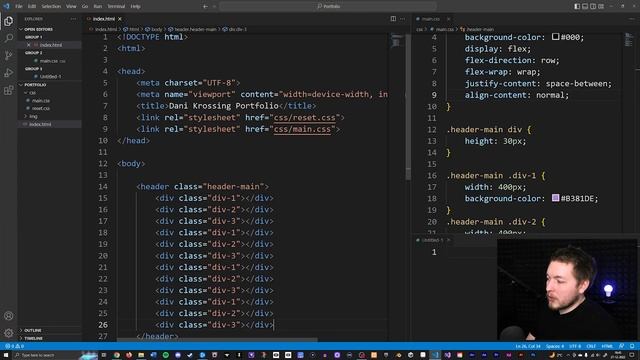Image resolution: width=640 pixels, height=360 pixels.
Task: Select main.css in Open Editors Group 2
Action: coord(49,61)
